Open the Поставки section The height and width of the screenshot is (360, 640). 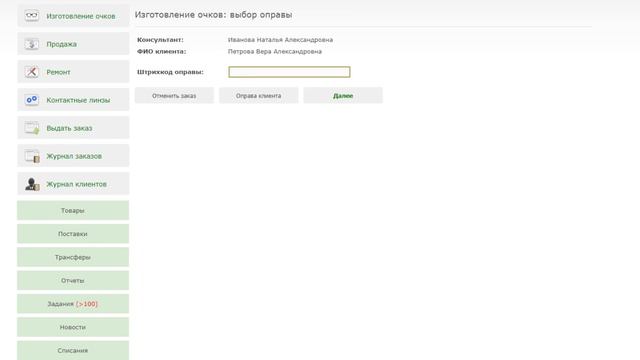point(73,233)
